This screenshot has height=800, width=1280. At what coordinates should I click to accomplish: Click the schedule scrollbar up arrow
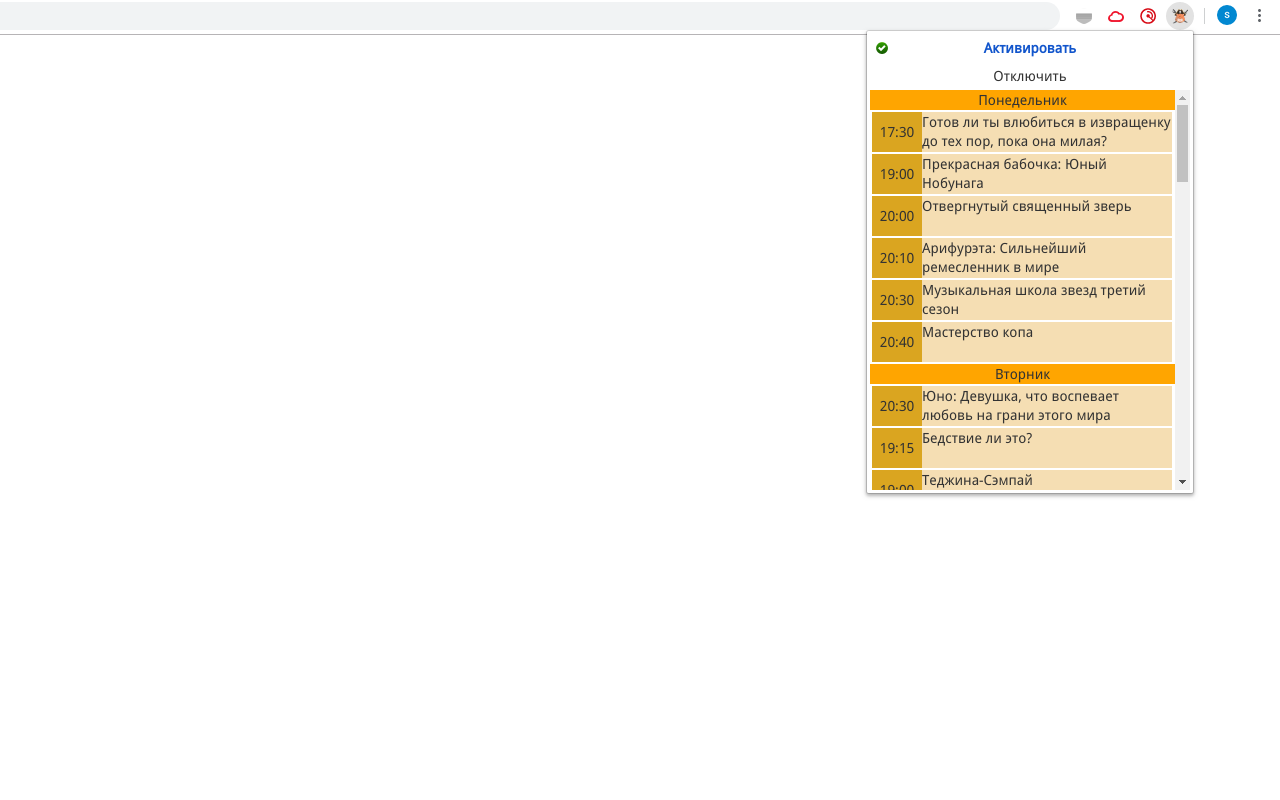tap(1183, 98)
